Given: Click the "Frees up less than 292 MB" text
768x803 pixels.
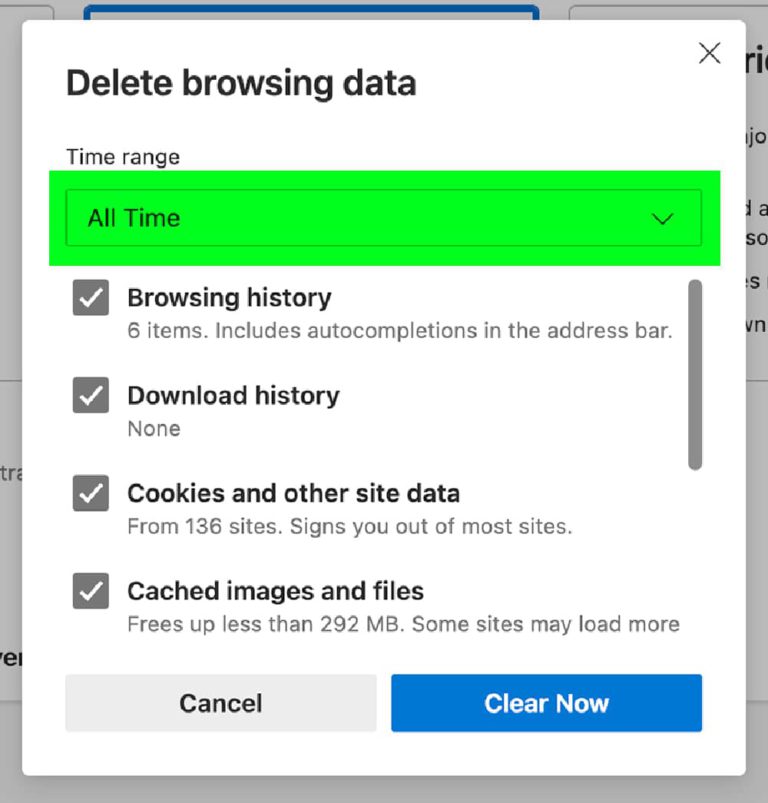Looking at the screenshot, I should pyautogui.click(x=403, y=624).
